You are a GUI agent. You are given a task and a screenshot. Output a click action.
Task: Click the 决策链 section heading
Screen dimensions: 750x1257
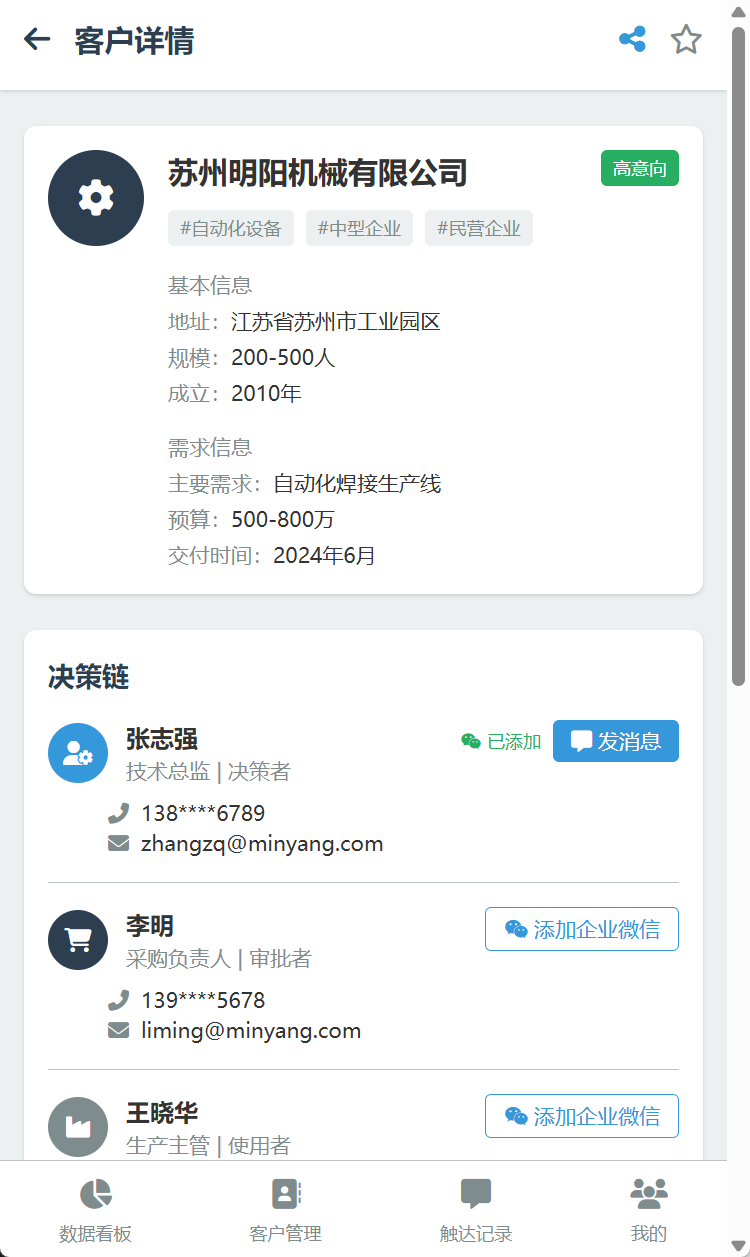[89, 677]
